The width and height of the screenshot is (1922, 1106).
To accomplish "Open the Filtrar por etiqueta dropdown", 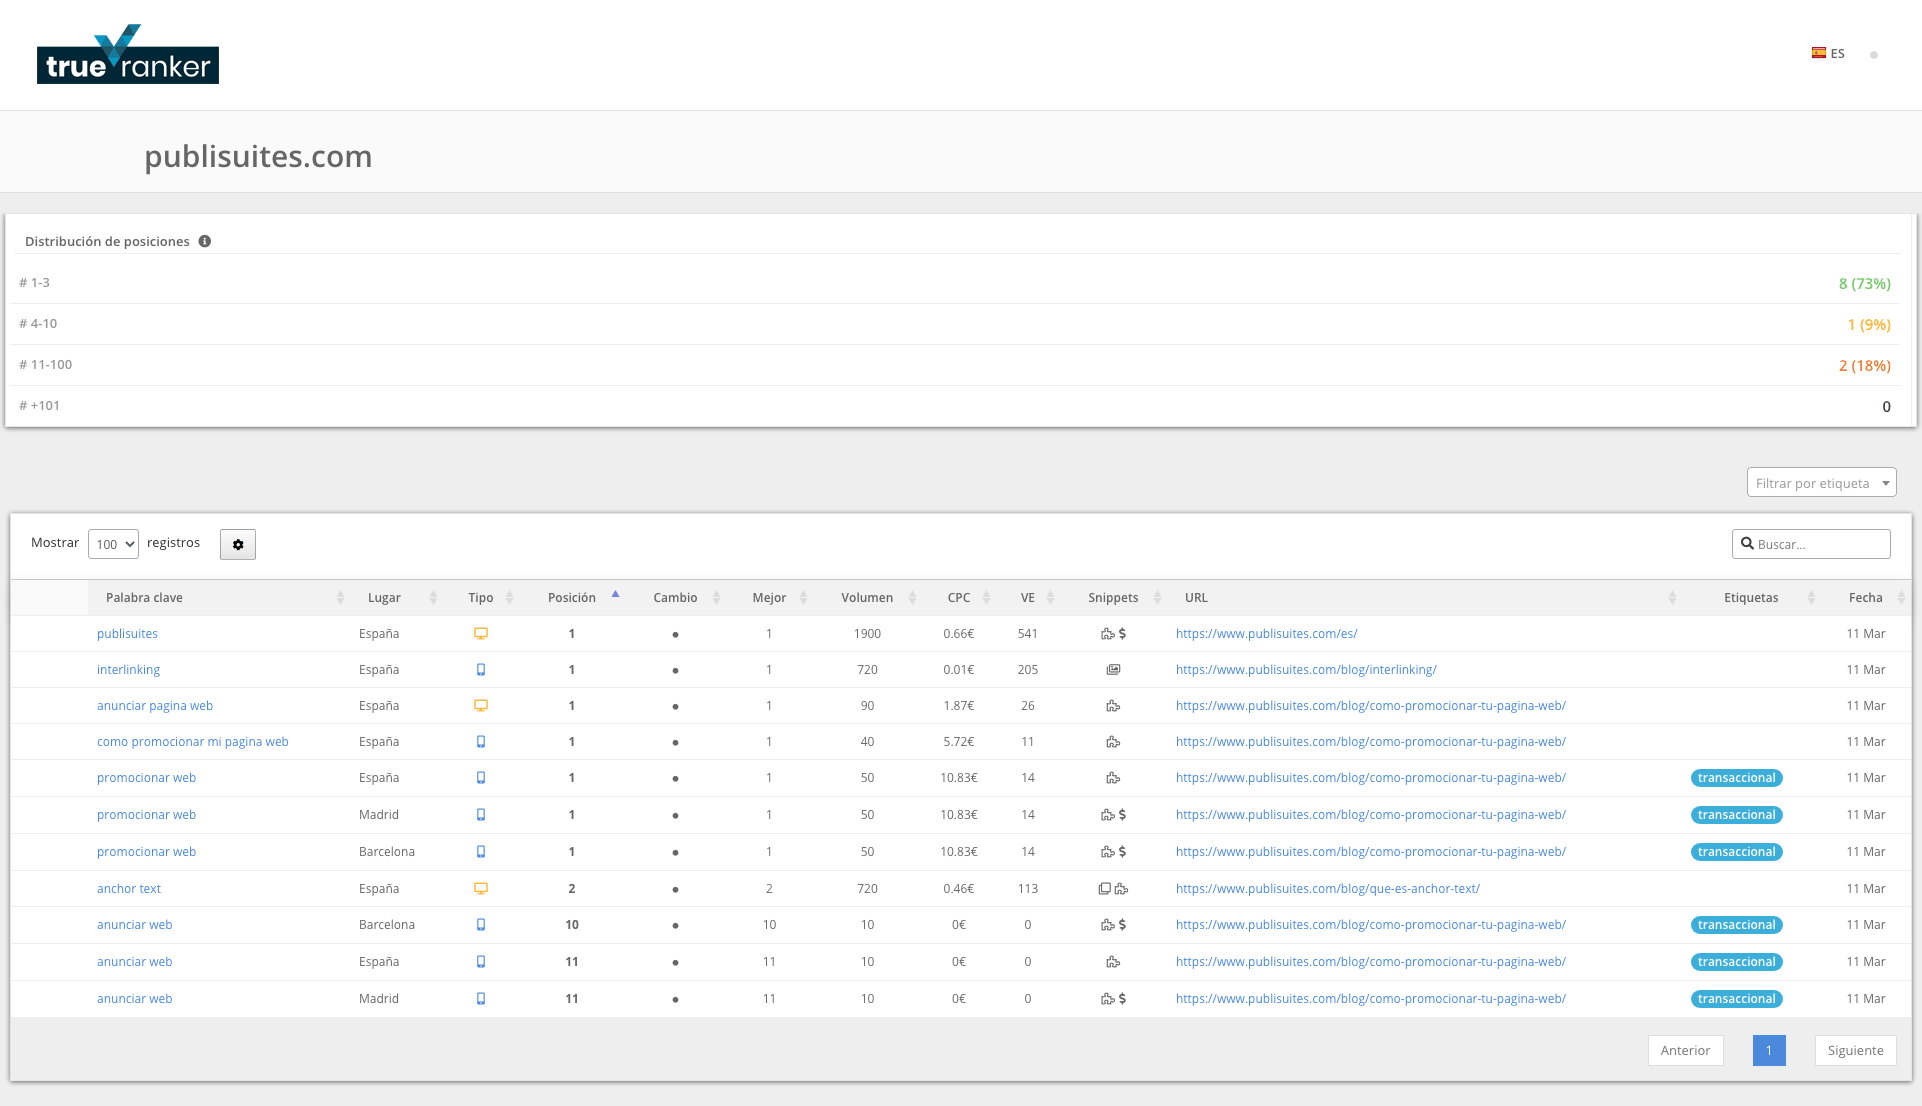I will [x=1821, y=483].
